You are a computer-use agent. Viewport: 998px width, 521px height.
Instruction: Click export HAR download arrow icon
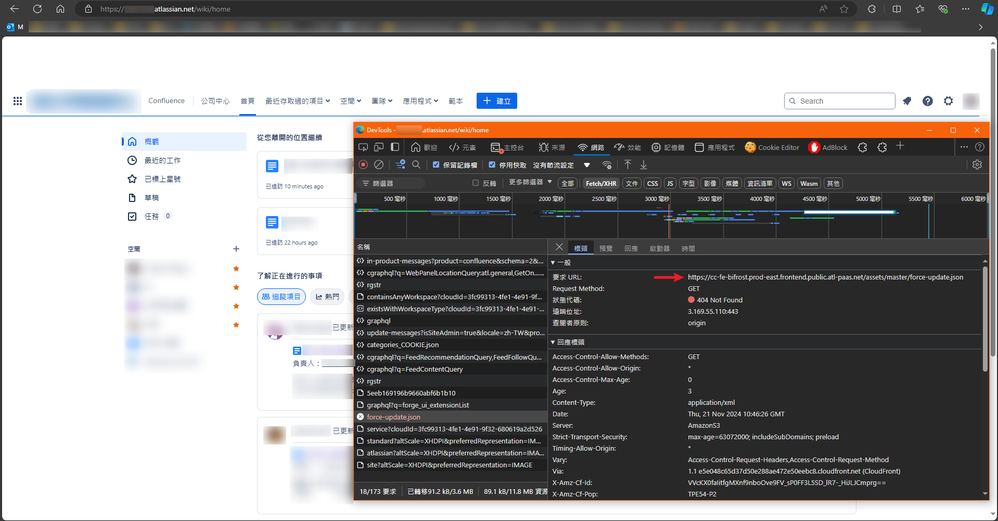point(643,165)
